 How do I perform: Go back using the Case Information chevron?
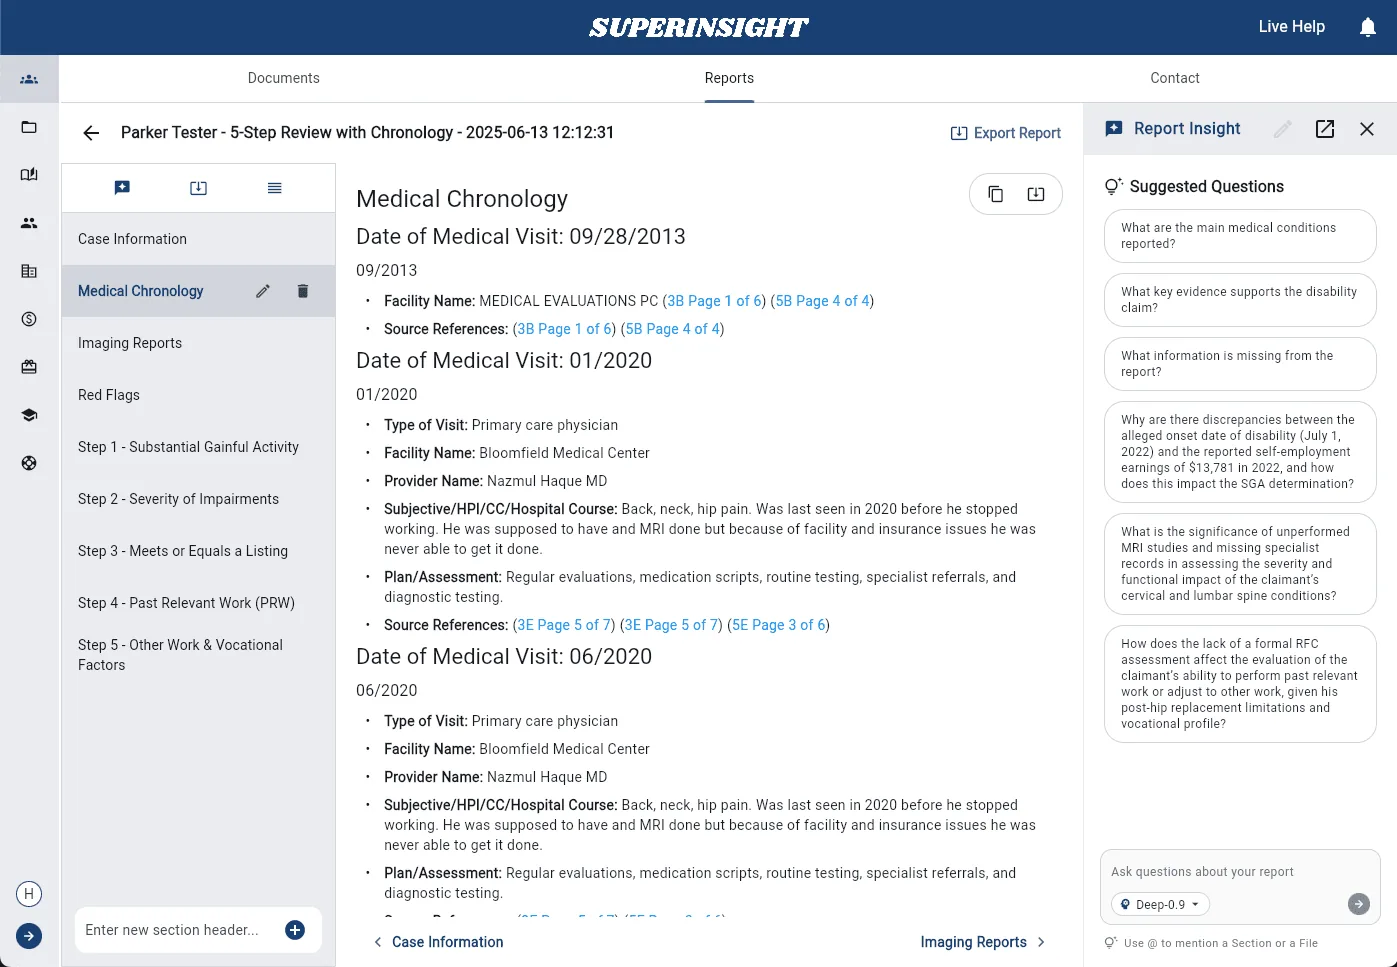(378, 941)
